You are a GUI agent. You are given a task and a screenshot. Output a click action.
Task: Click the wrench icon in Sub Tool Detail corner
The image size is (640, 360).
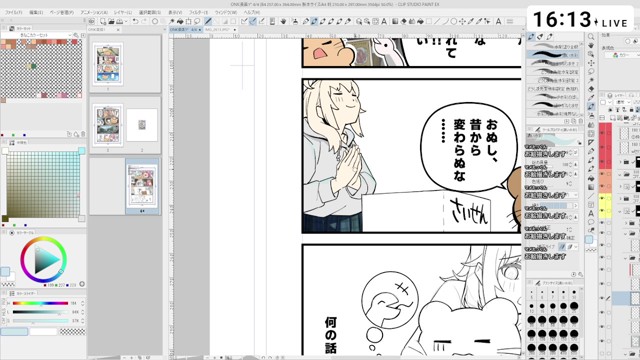pos(580,275)
